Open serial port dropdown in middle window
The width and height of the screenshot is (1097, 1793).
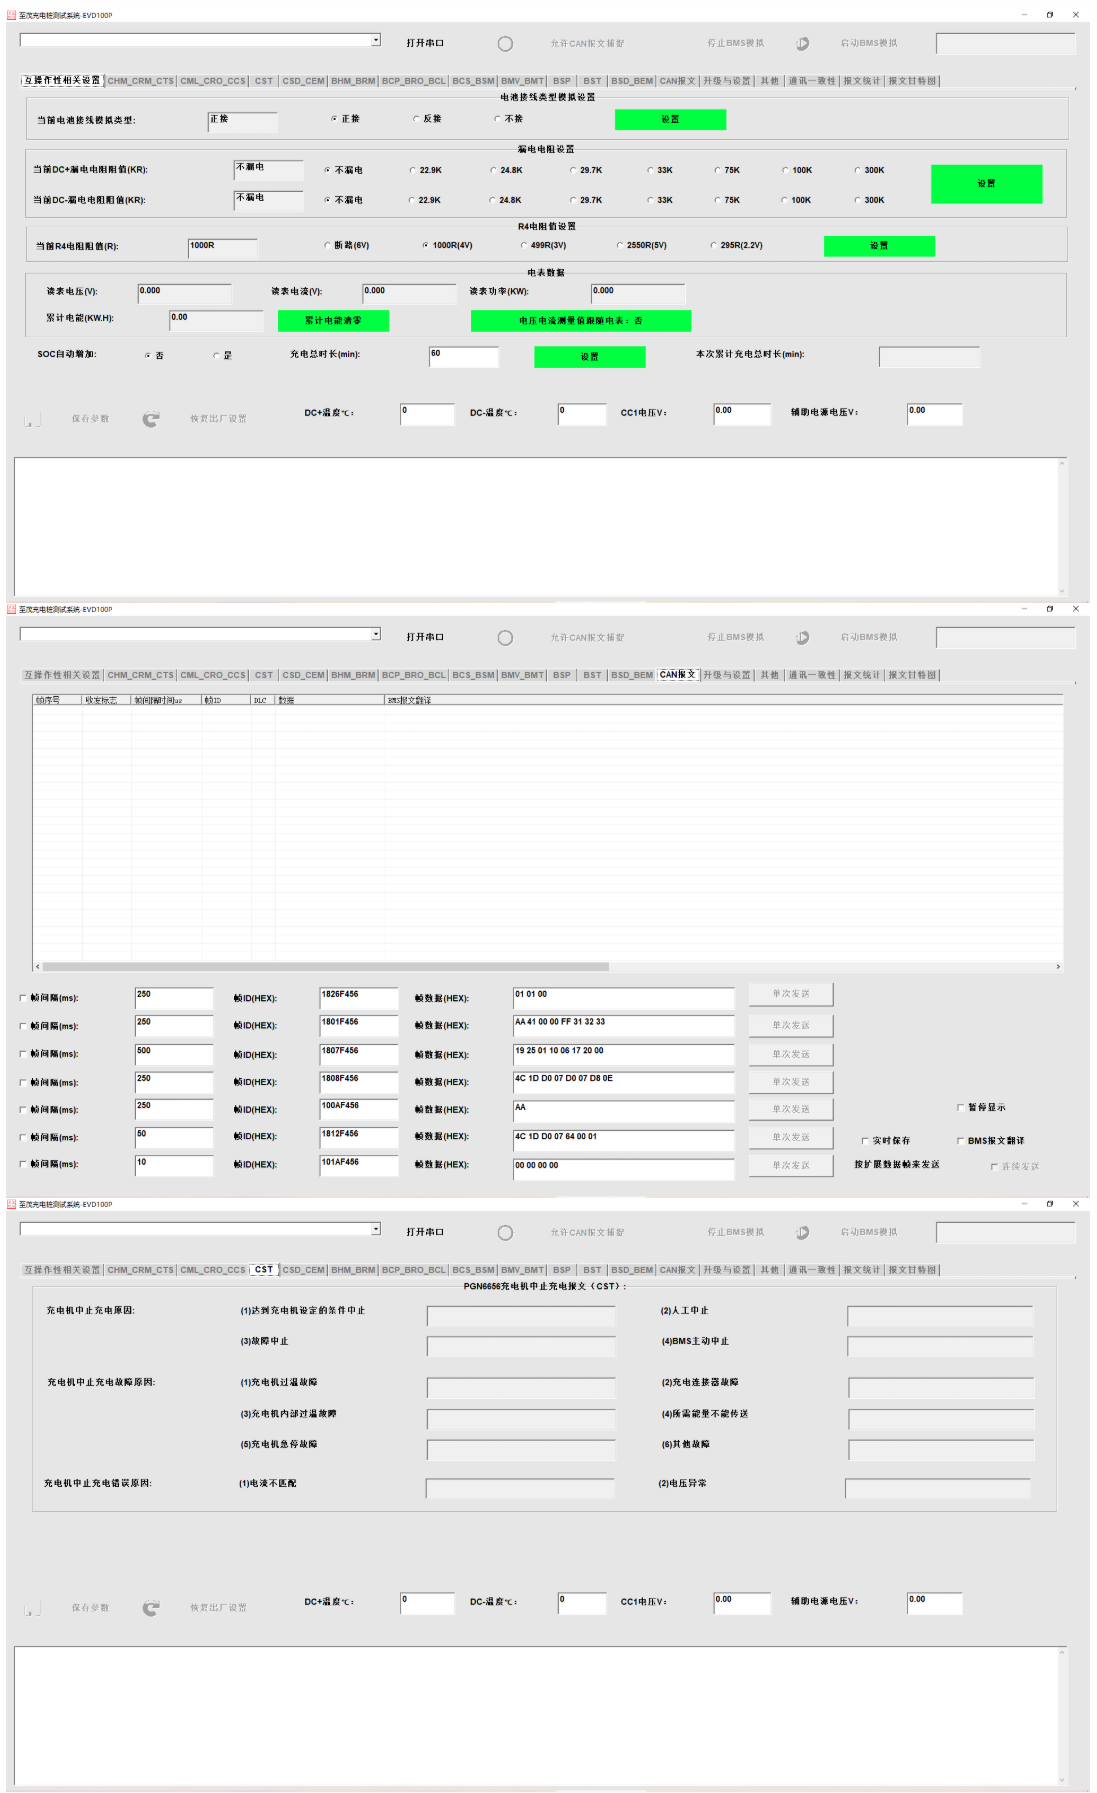pyautogui.click(x=376, y=634)
